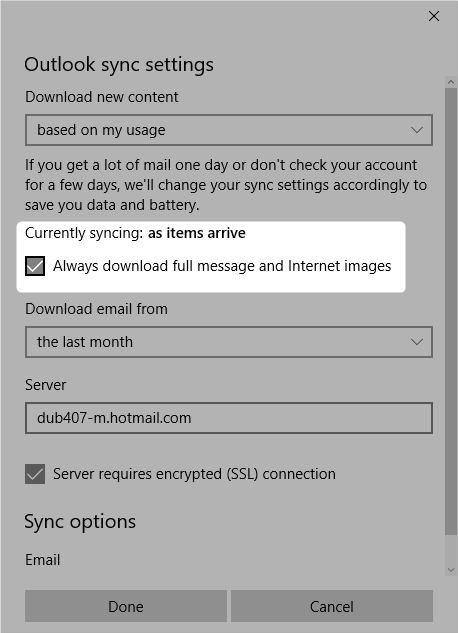Click the 'Sync options' heading
This screenshot has width=458, height=633.
tap(80, 522)
